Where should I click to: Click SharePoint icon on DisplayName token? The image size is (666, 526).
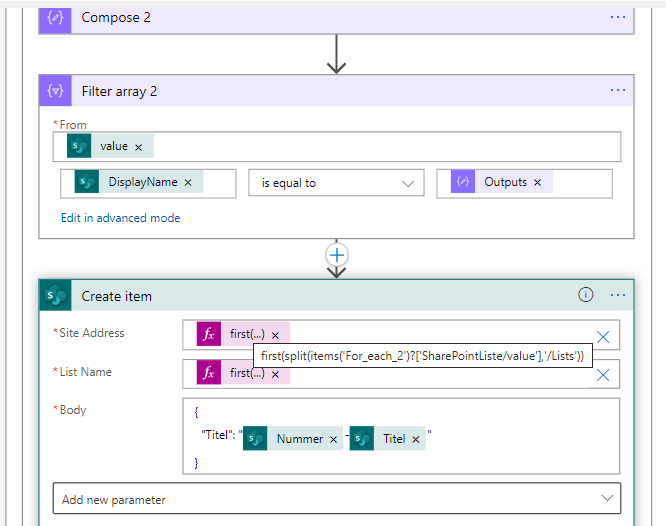pos(87,181)
